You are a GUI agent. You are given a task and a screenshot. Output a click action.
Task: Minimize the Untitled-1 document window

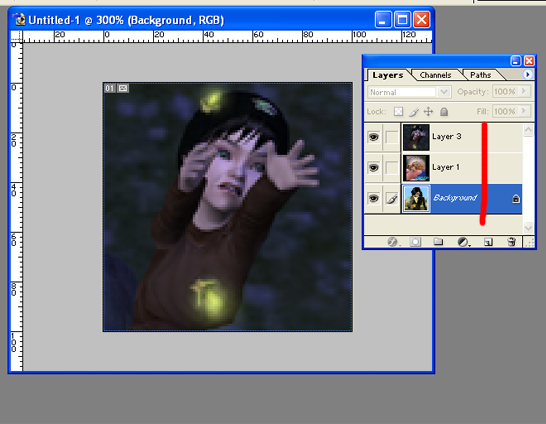(x=383, y=19)
